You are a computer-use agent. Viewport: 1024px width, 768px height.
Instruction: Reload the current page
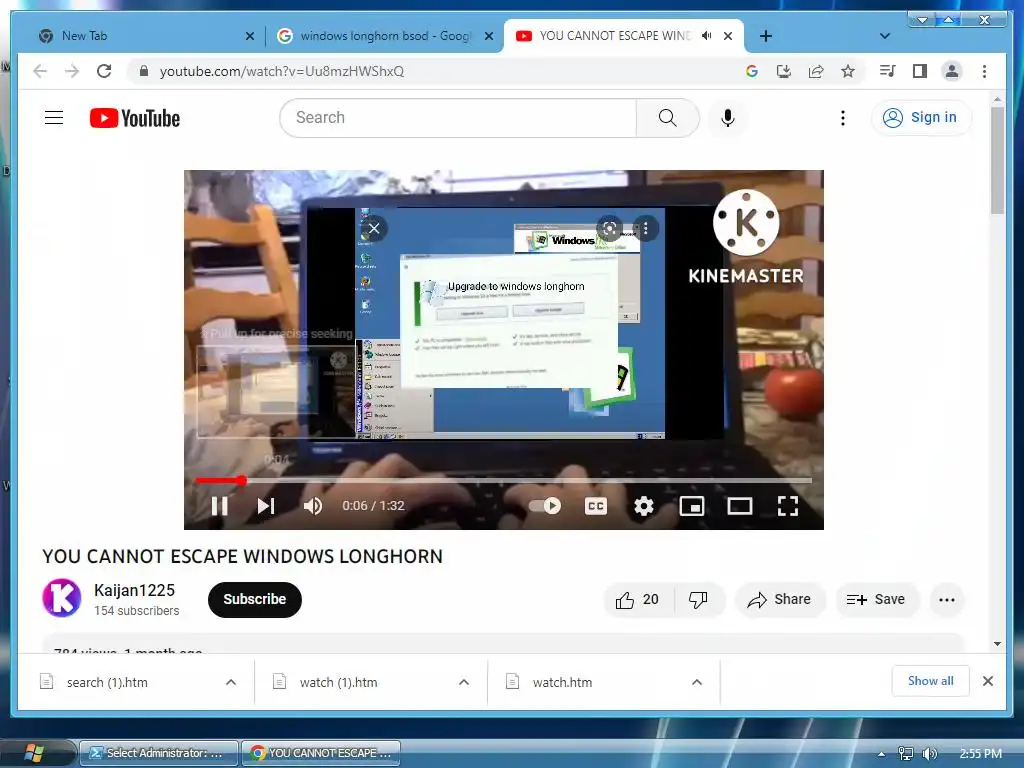pos(104,71)
